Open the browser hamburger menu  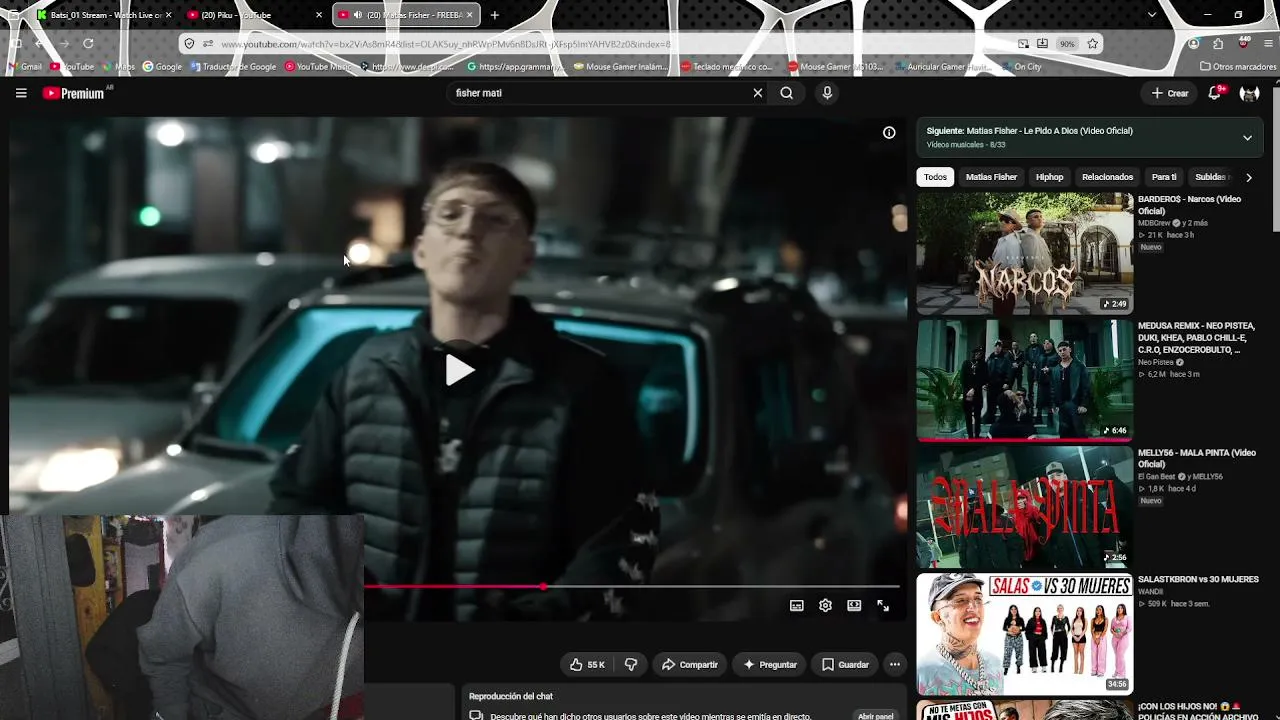(1268, 44)
